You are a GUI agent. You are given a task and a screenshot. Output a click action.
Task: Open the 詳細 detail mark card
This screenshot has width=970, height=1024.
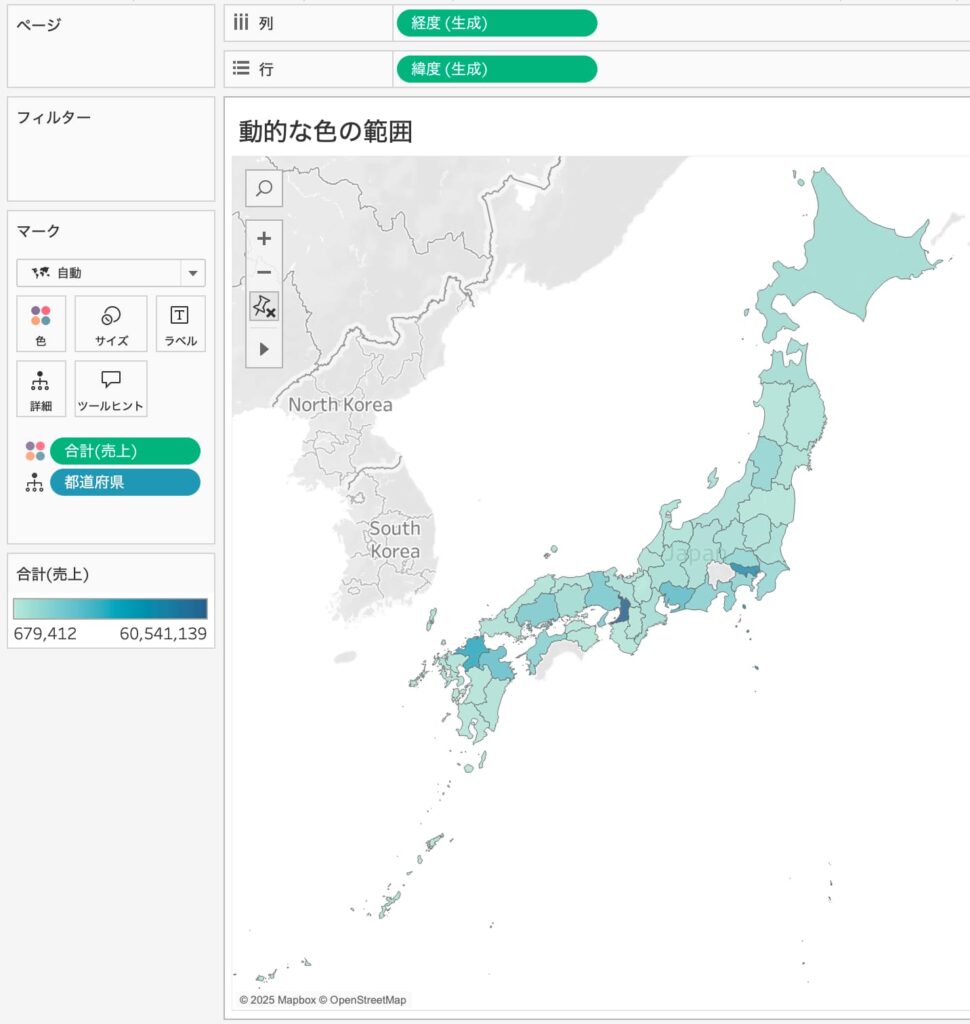coord(41,388)
